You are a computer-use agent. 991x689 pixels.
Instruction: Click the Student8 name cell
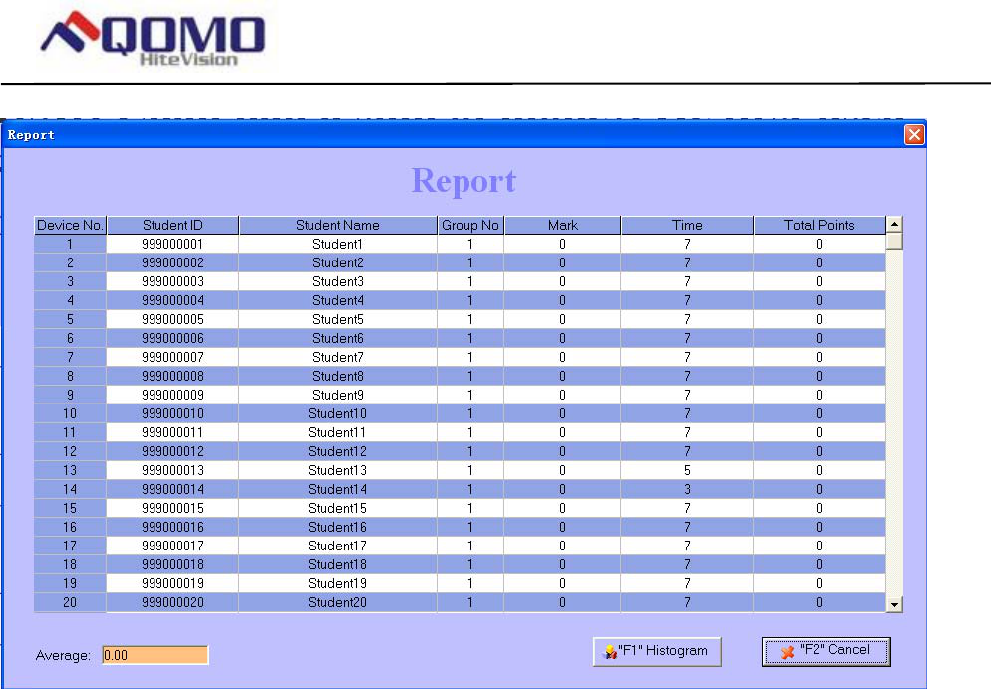[x=337, y=376]
